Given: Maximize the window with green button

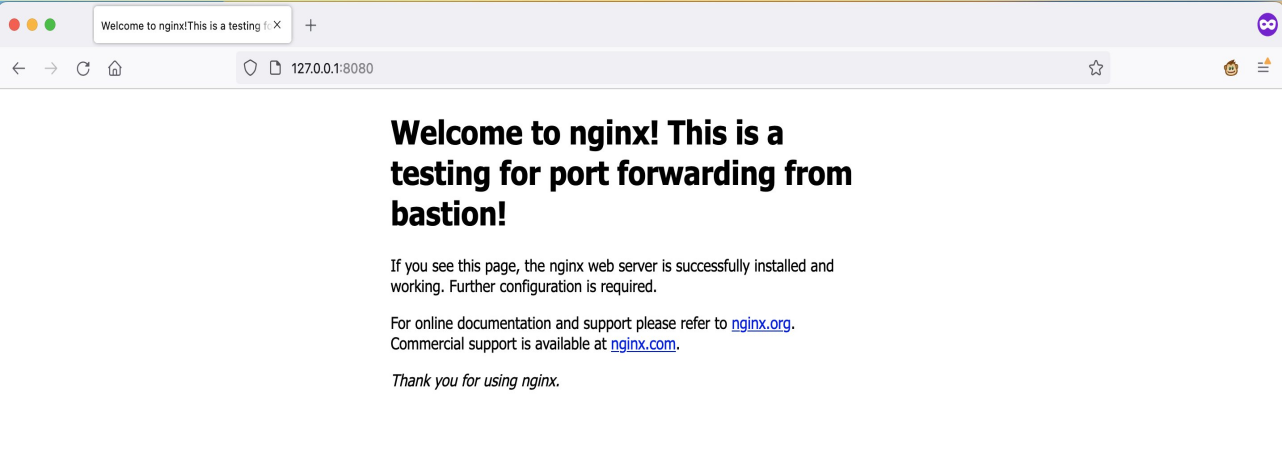Looking at the screenshot, I should click(x=51, y=24).
